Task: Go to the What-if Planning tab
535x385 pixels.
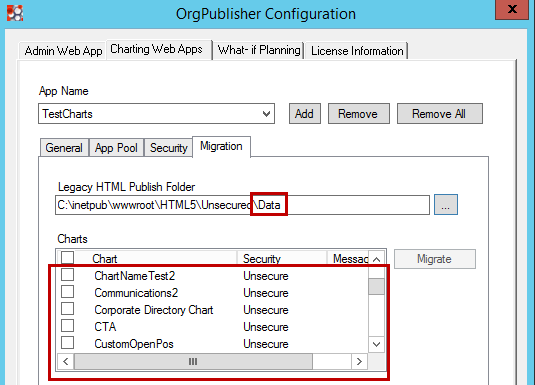Action: 259,50
